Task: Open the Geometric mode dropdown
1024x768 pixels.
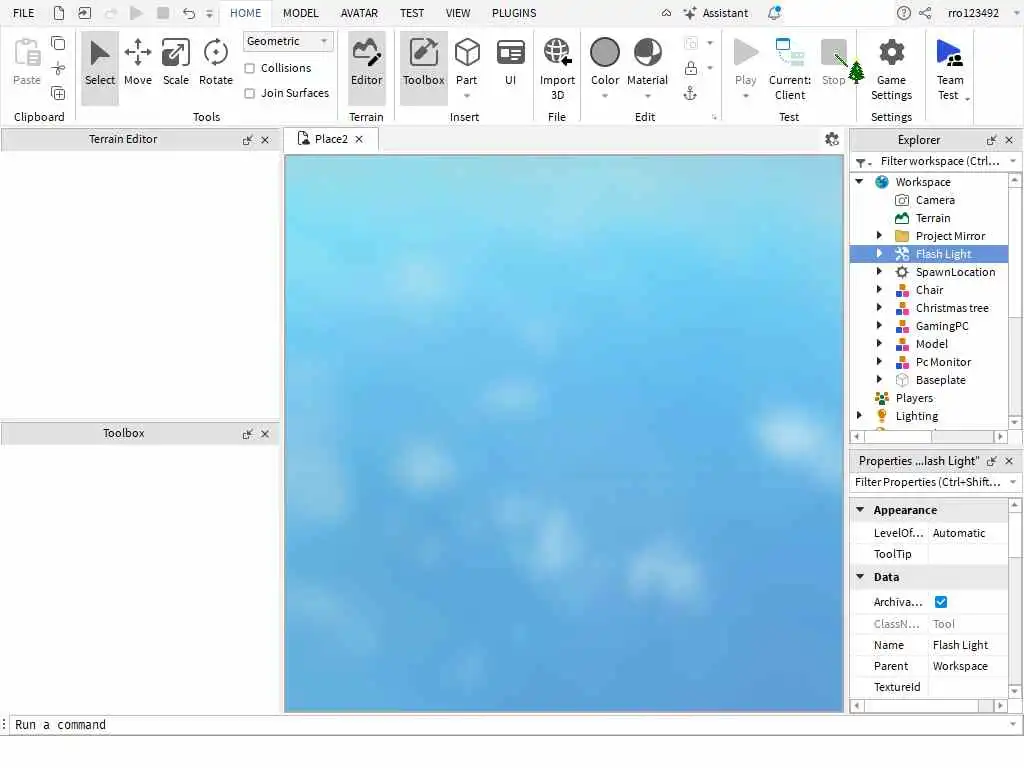Action: click(x=288, y=41)
